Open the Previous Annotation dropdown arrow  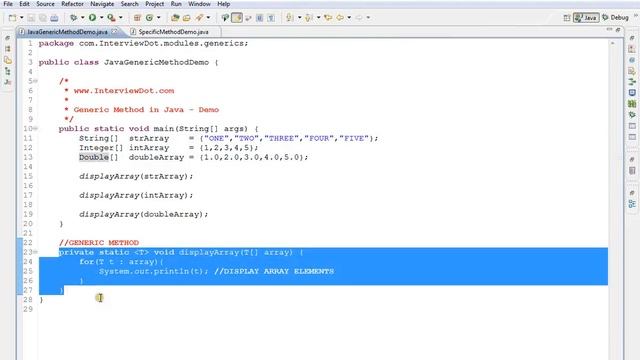pyautogui.click(x=318, y=18)
